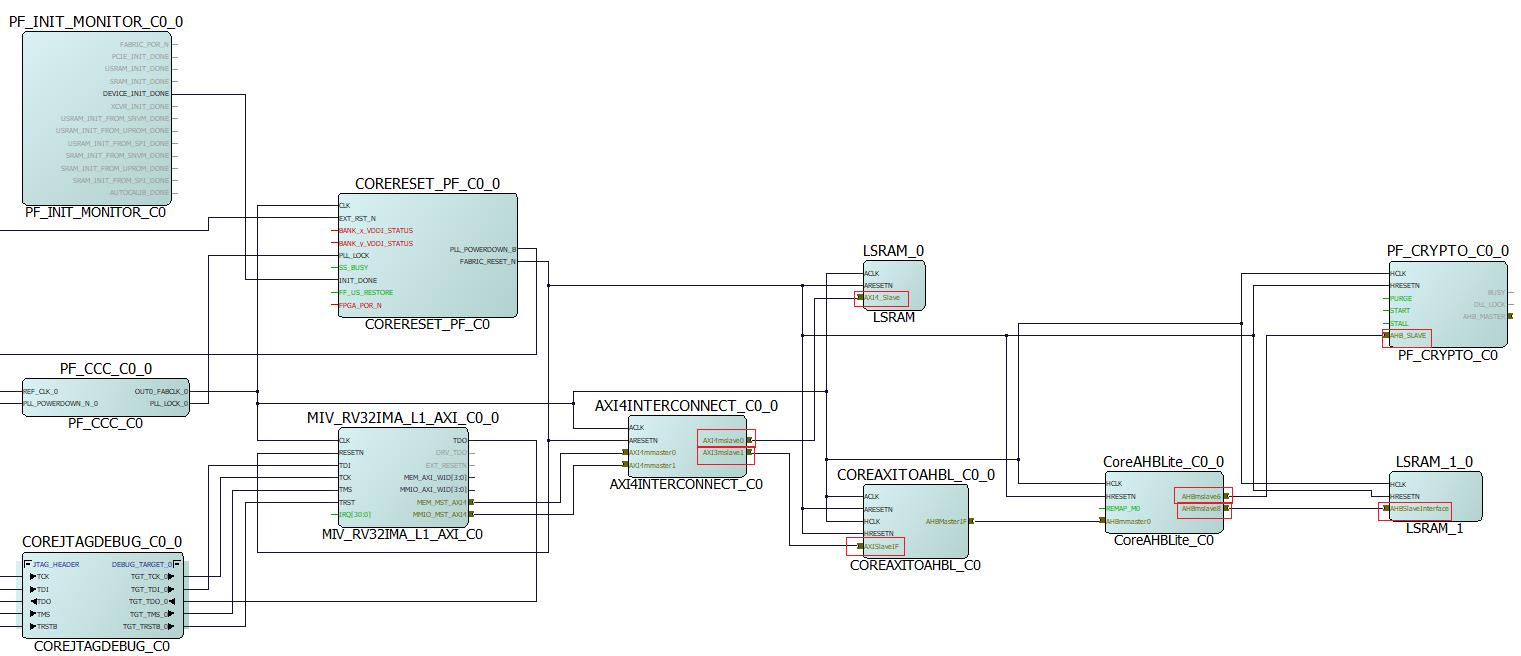The height and width of the screenshot is (656, 1521).
Task: Click the DRV_TDO pin
Action: (452, 452)
